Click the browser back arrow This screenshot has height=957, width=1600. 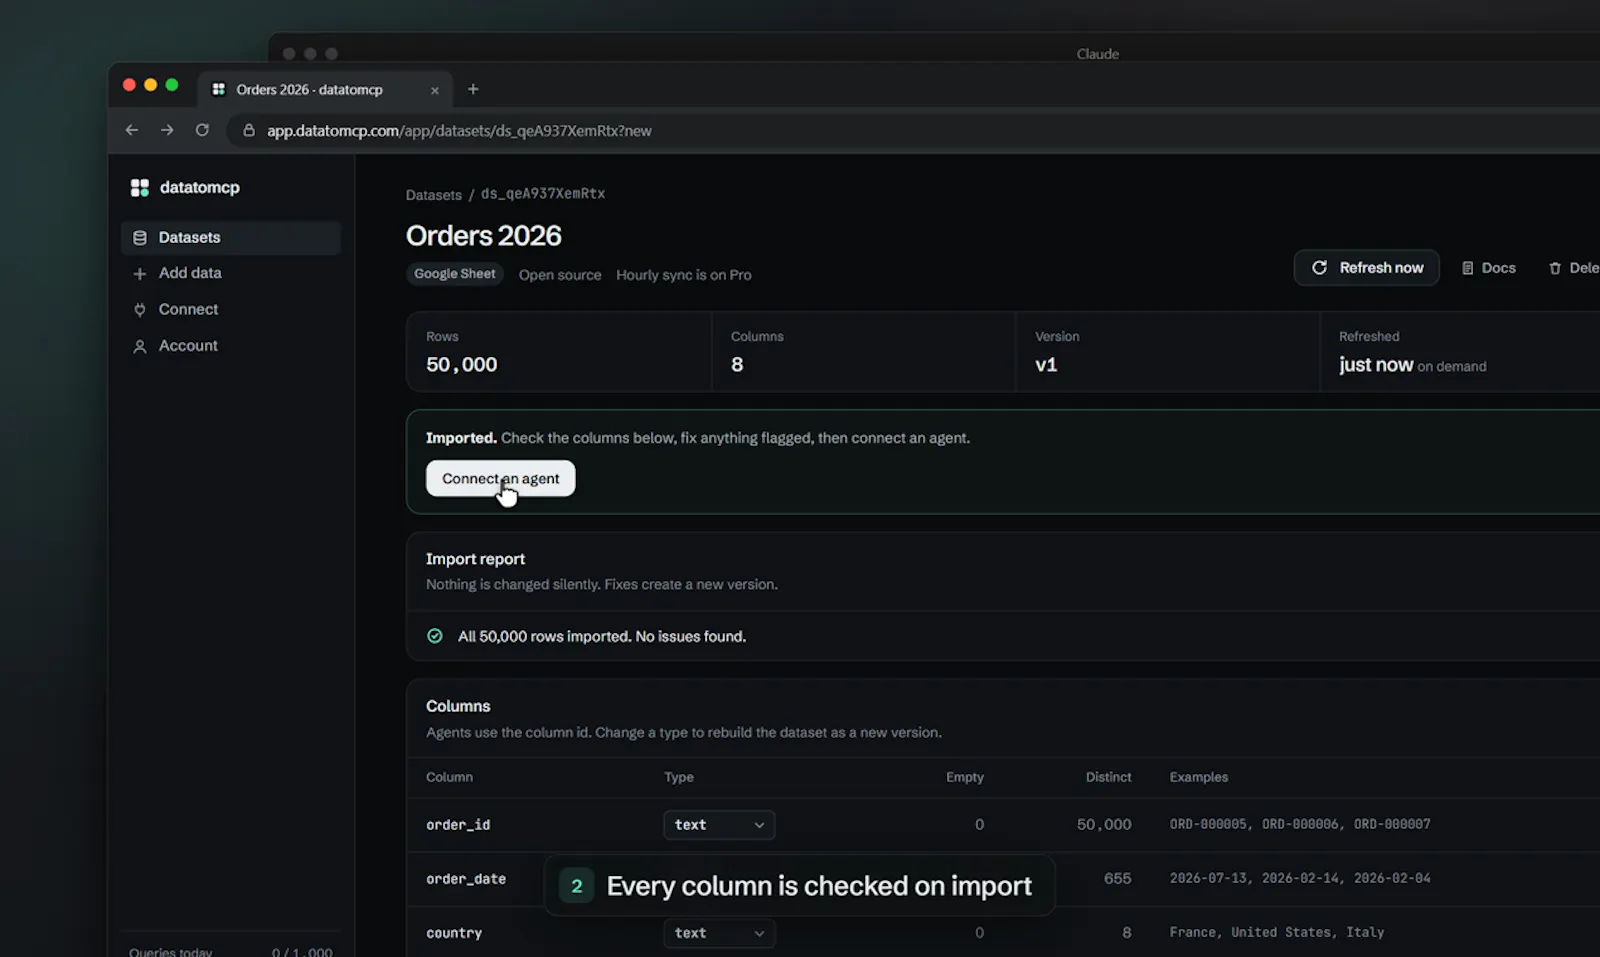[131, 130]
